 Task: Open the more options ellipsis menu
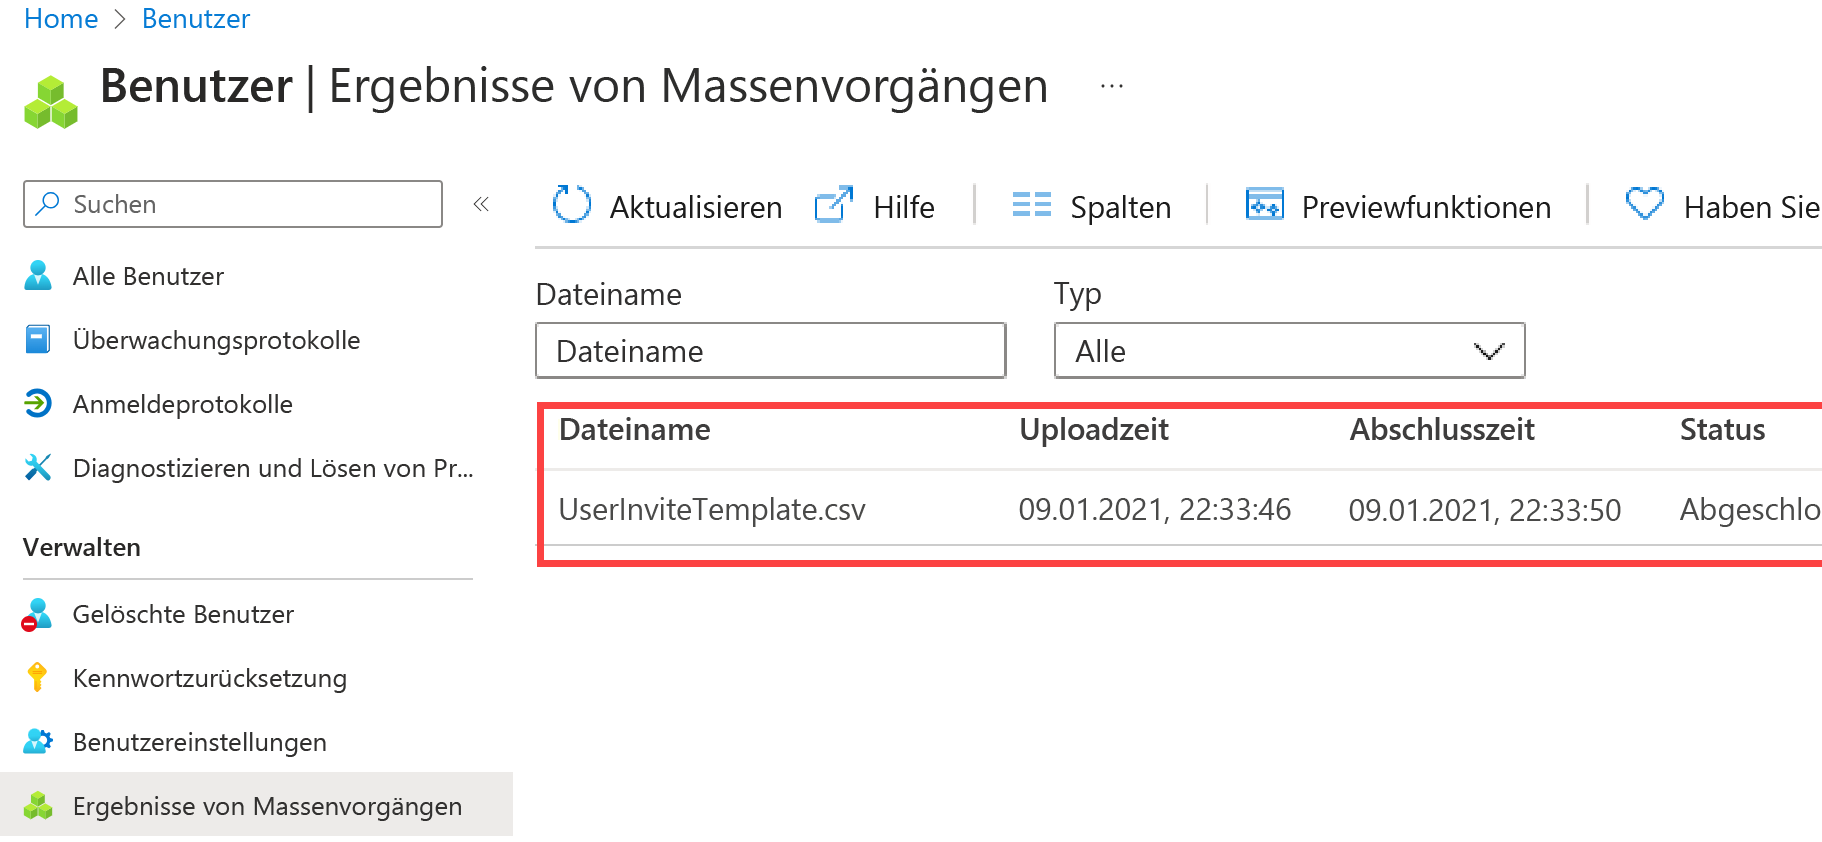pos(1112,87)
